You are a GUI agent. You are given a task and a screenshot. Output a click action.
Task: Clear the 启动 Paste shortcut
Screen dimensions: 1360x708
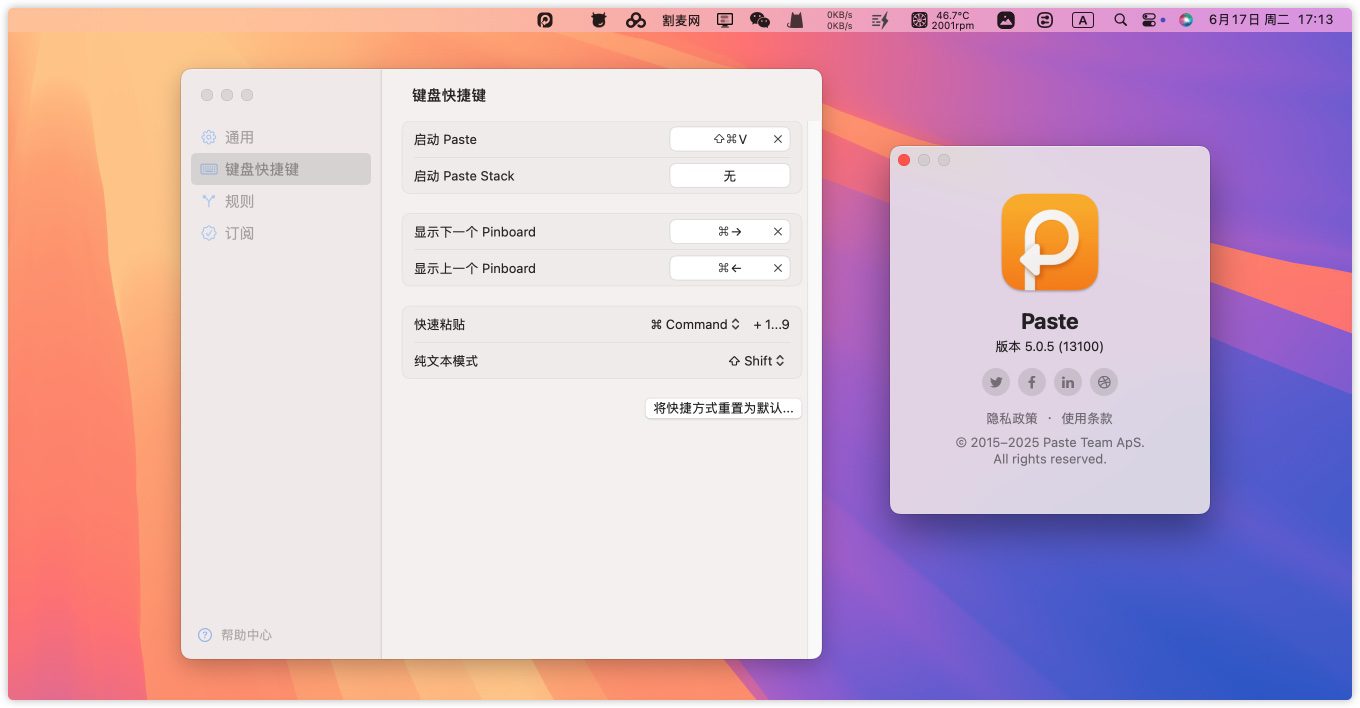pos(778,139)
